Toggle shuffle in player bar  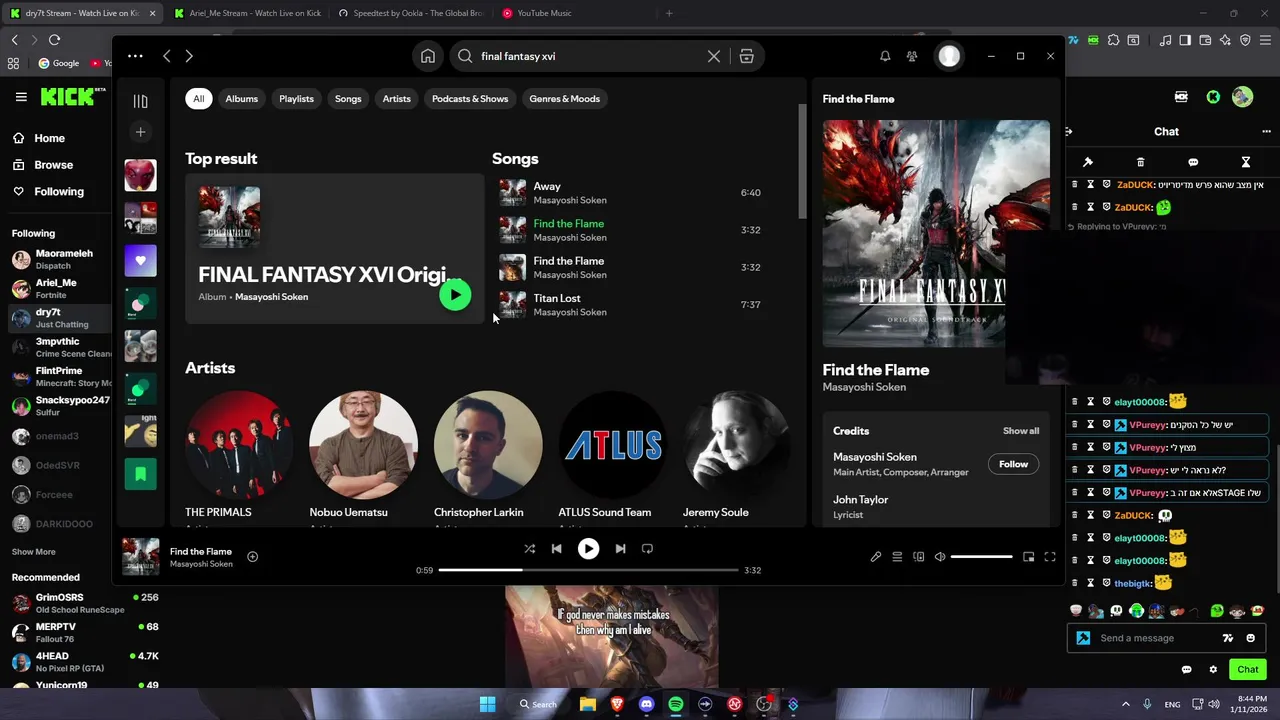click(x=530, y=549)
